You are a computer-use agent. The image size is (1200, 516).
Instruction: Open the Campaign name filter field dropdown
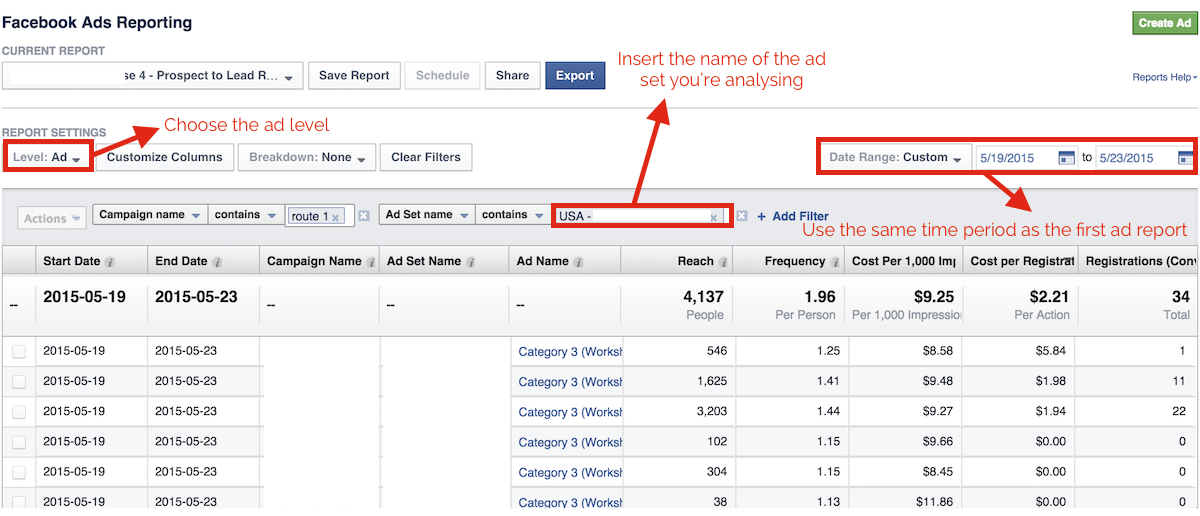point(150,215)
